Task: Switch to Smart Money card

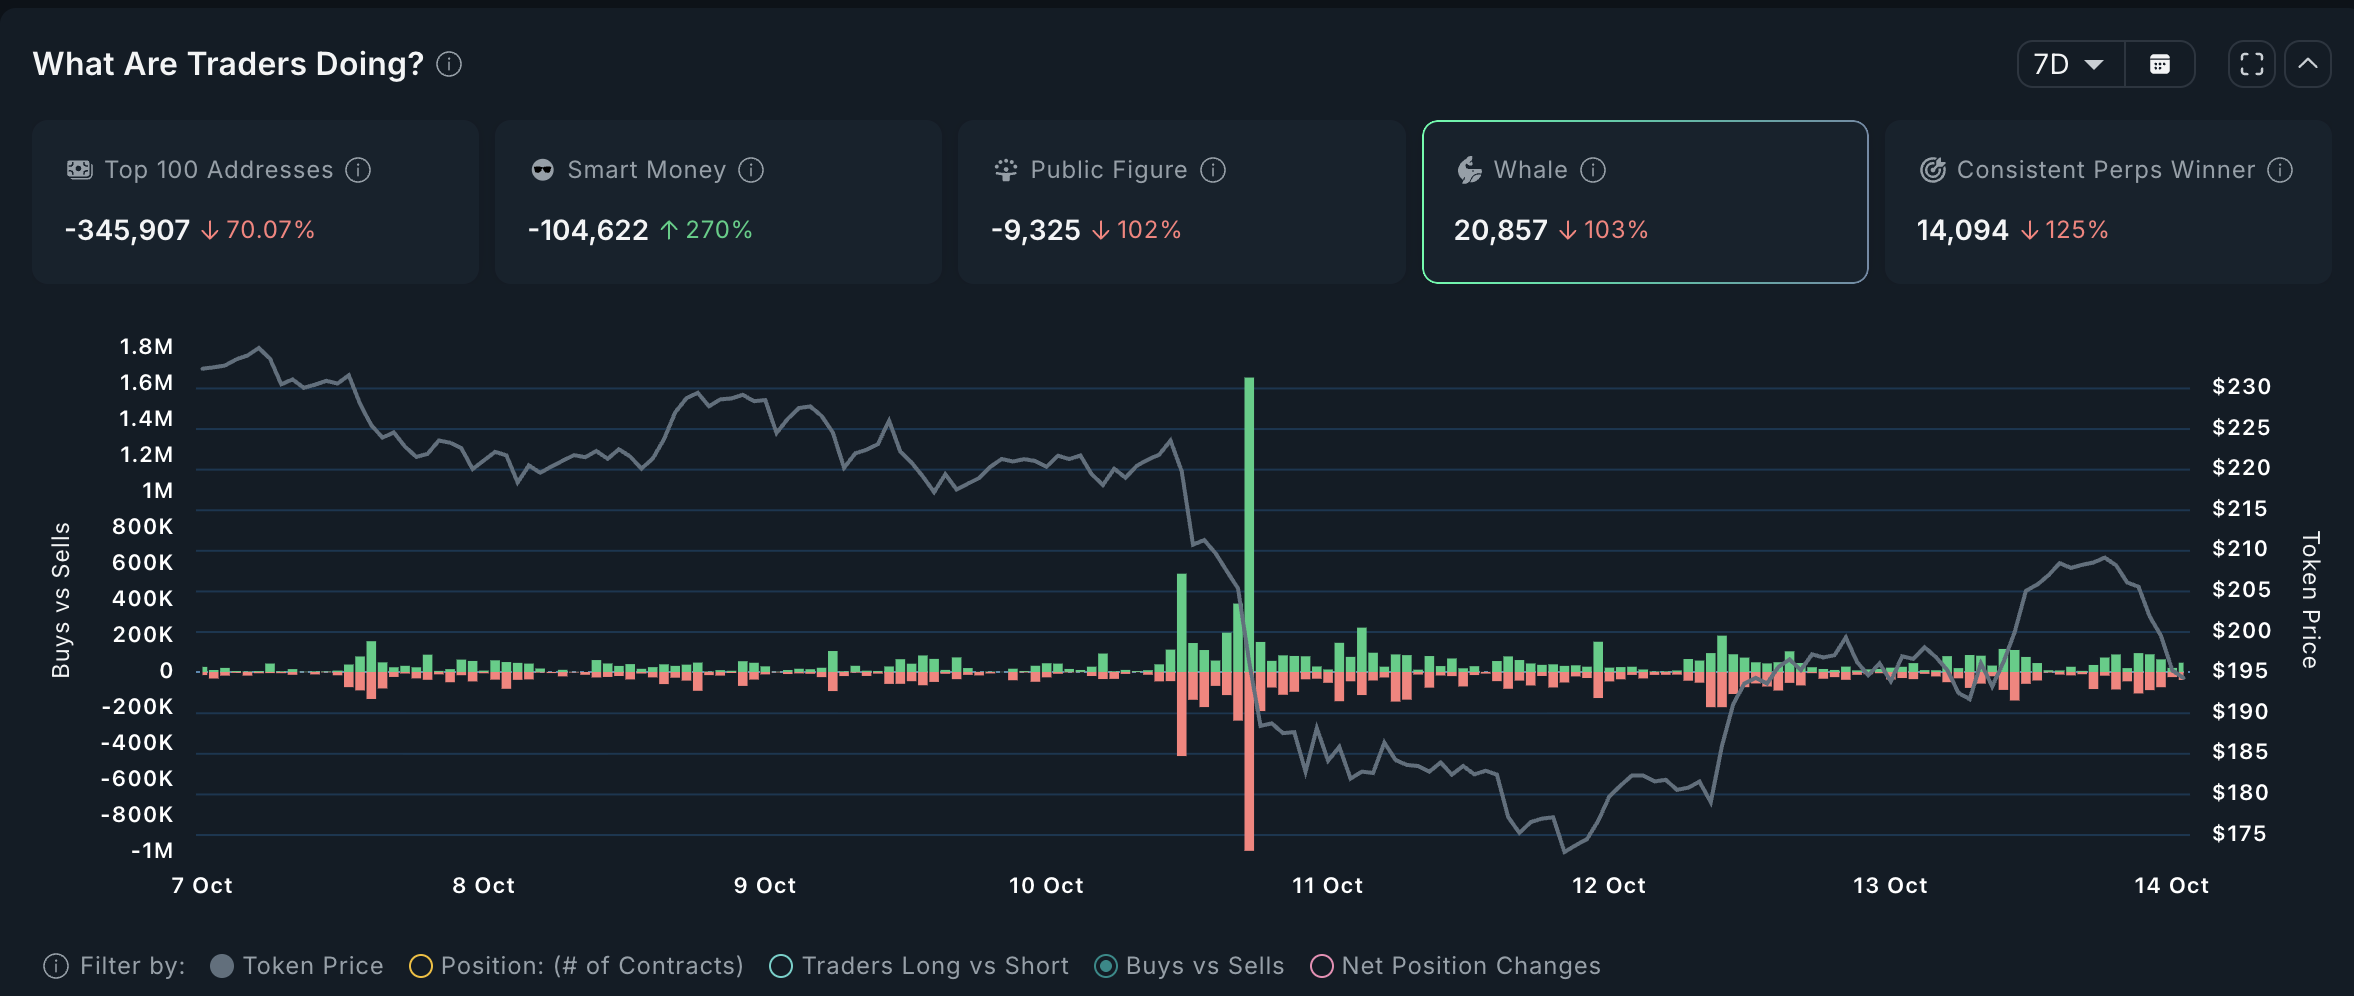Action: tap(718, 202)
